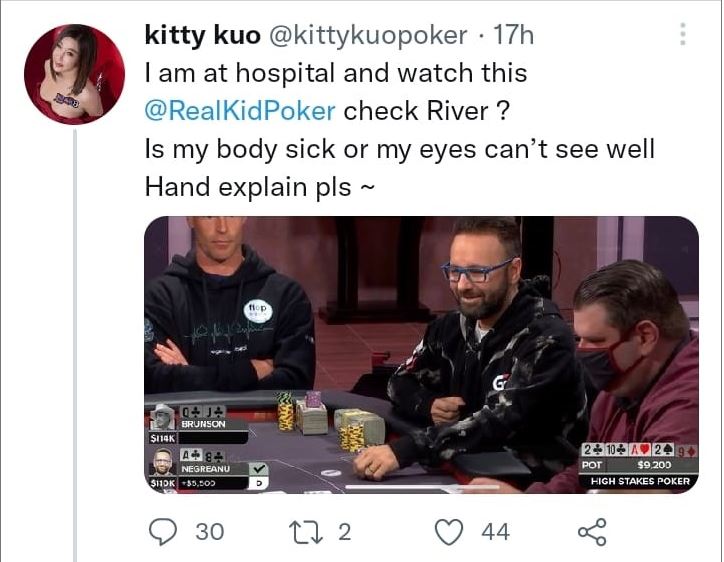724x562 pixels.
Task: Like the tweet with heart icon
Action: coord(449,532)
